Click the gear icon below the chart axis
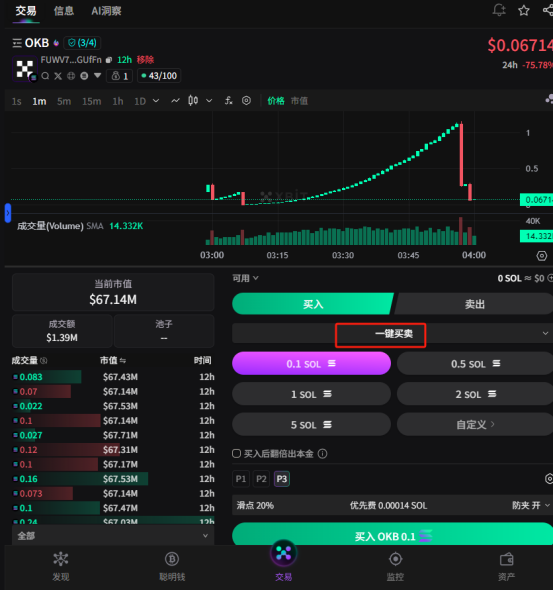The image size is (554, 590). 541,256
